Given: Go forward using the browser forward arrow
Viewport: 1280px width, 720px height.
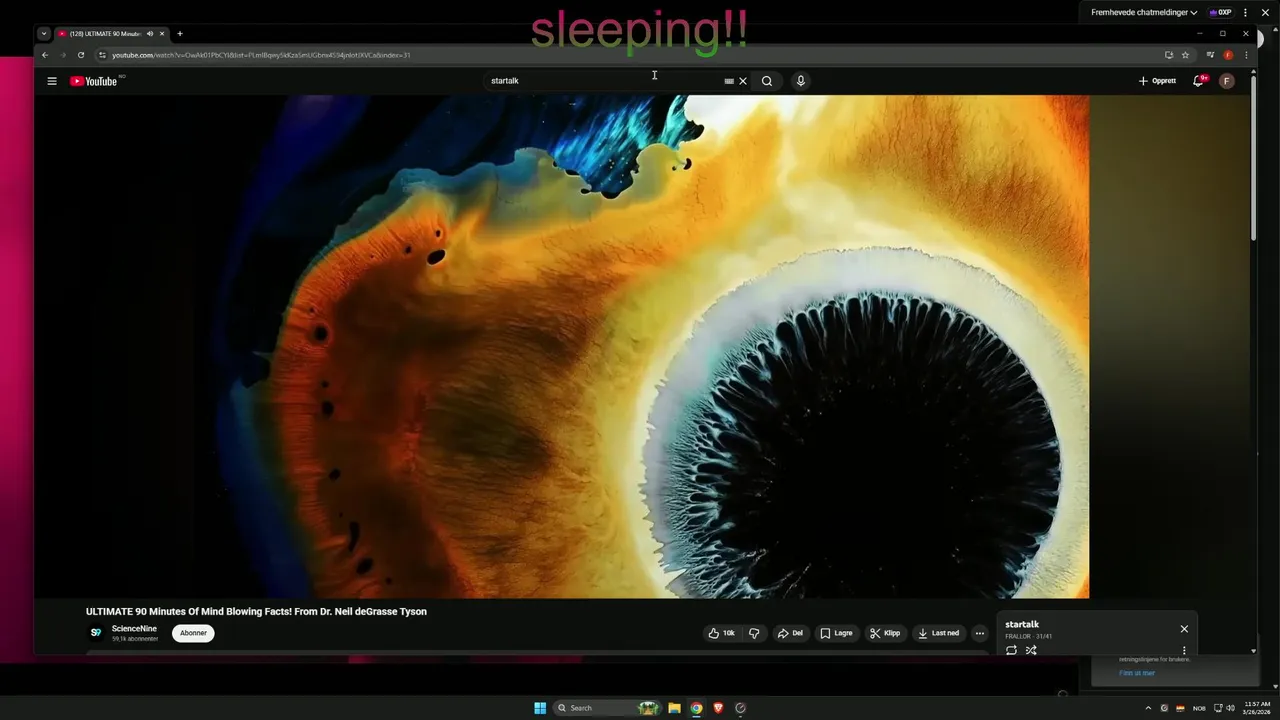Looking at the screenshot, I should pyautogui.click(x=63, y=55).
